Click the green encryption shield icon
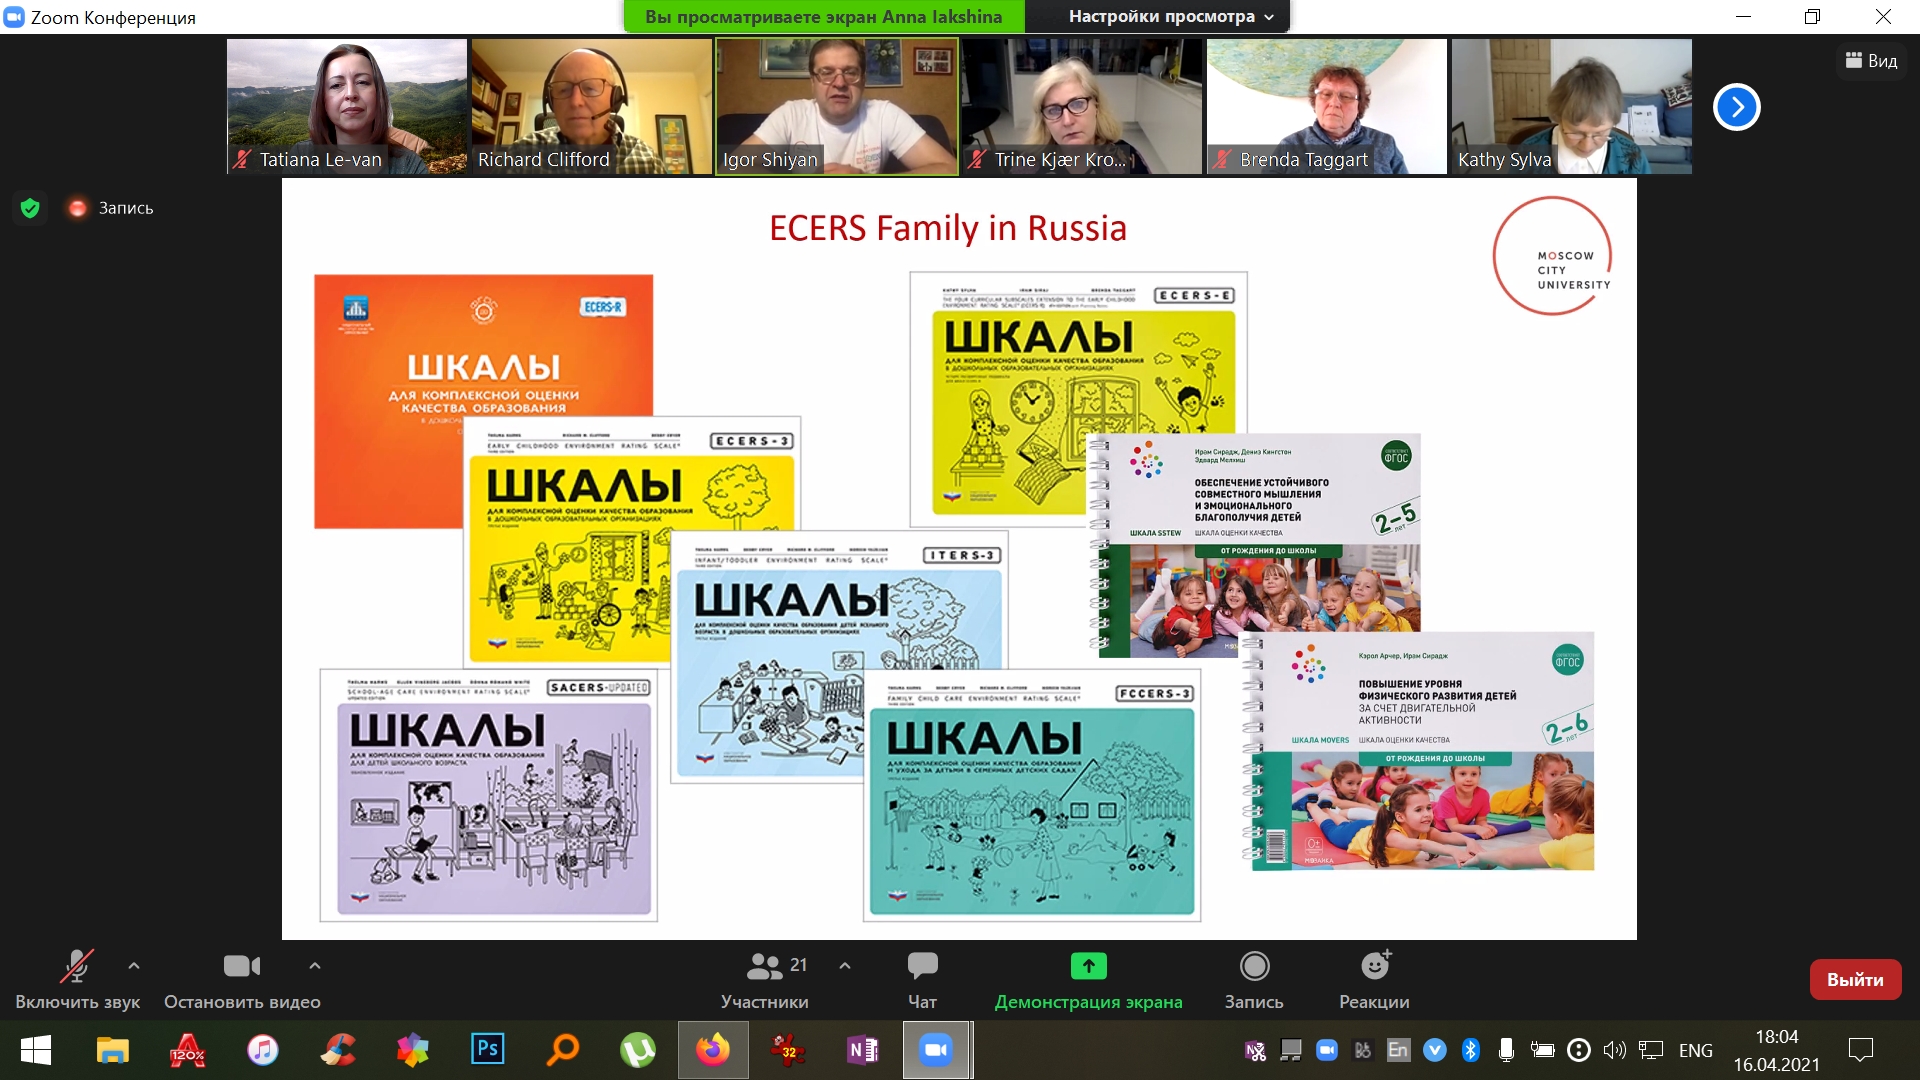Viewport: 1920px width, 1080px height. (x=30, y=208)
